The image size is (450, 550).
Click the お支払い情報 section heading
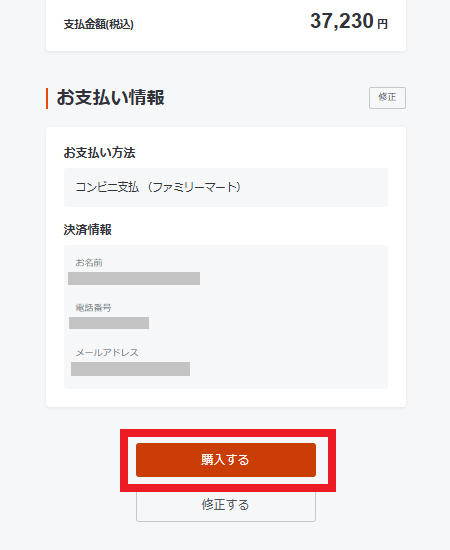[x=110, y=98]
